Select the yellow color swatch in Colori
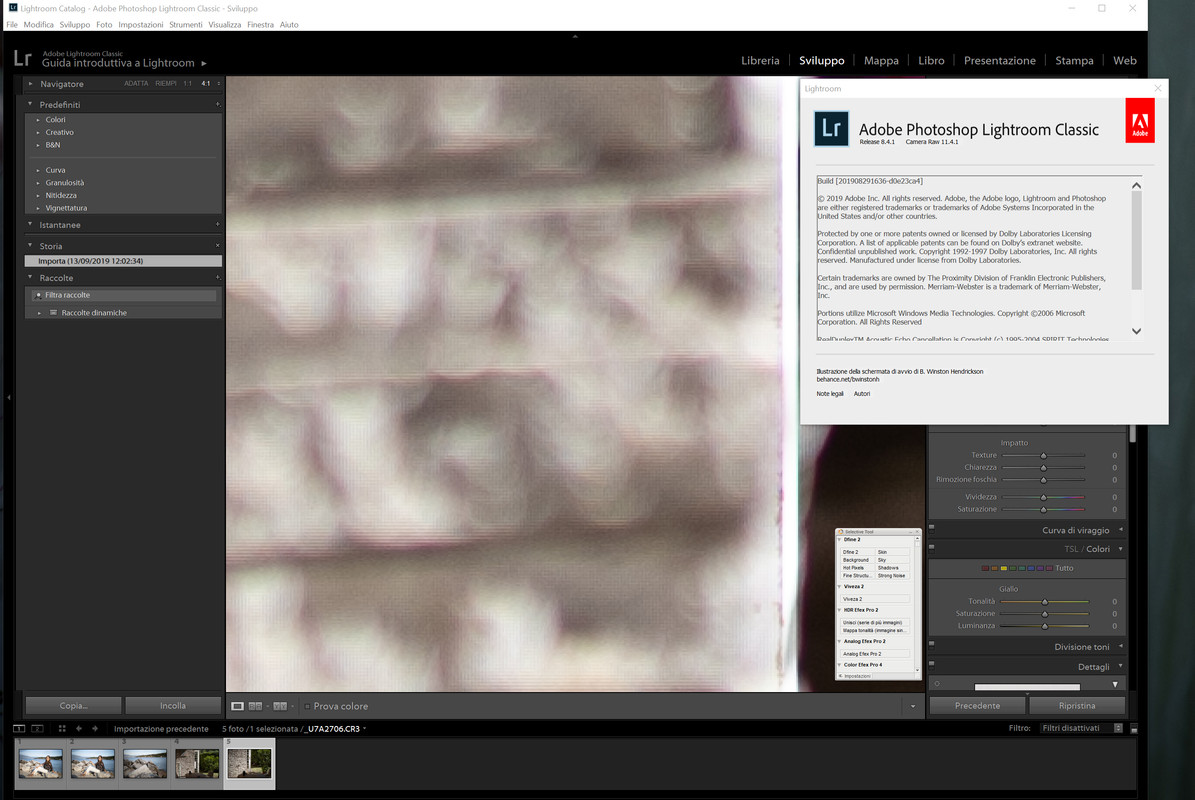Screen dimensions: 1195x800 (1004, 568)
